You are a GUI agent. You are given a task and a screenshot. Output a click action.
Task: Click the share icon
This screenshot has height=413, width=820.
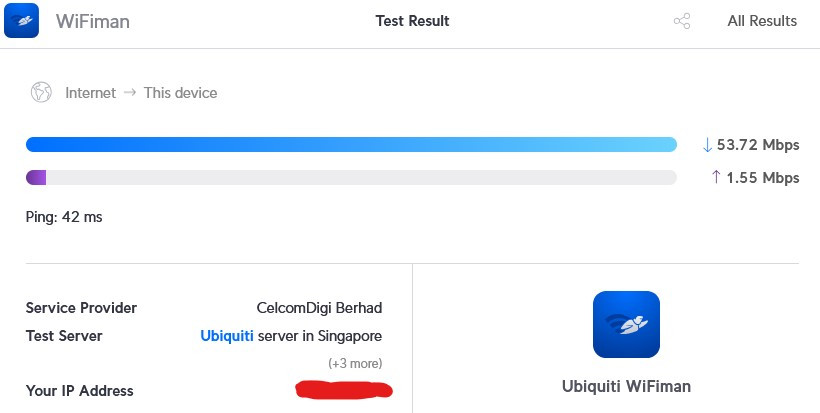tap(682, 21)
